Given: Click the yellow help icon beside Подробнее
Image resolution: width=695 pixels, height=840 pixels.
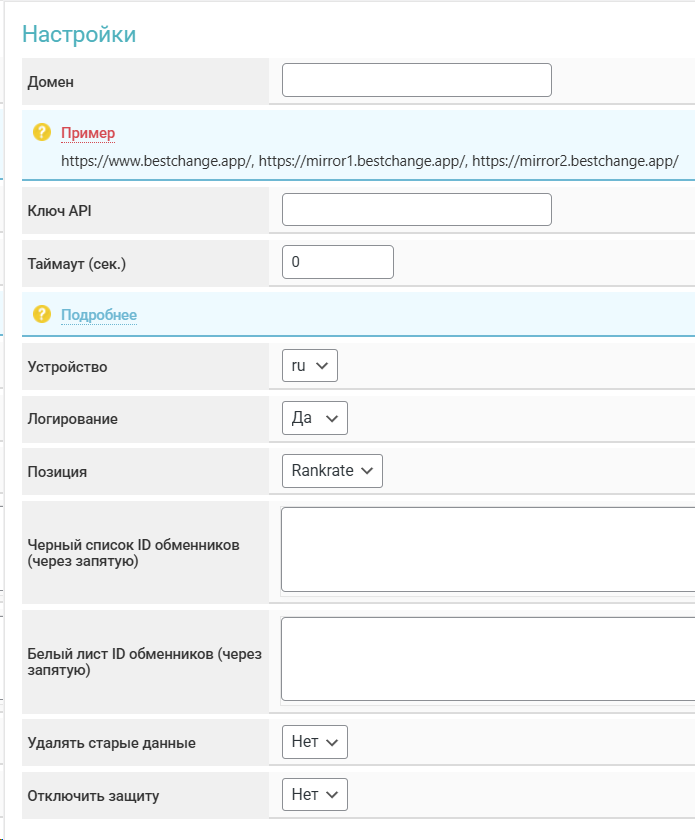Looking at the screenshot, I should click(41, 314).
